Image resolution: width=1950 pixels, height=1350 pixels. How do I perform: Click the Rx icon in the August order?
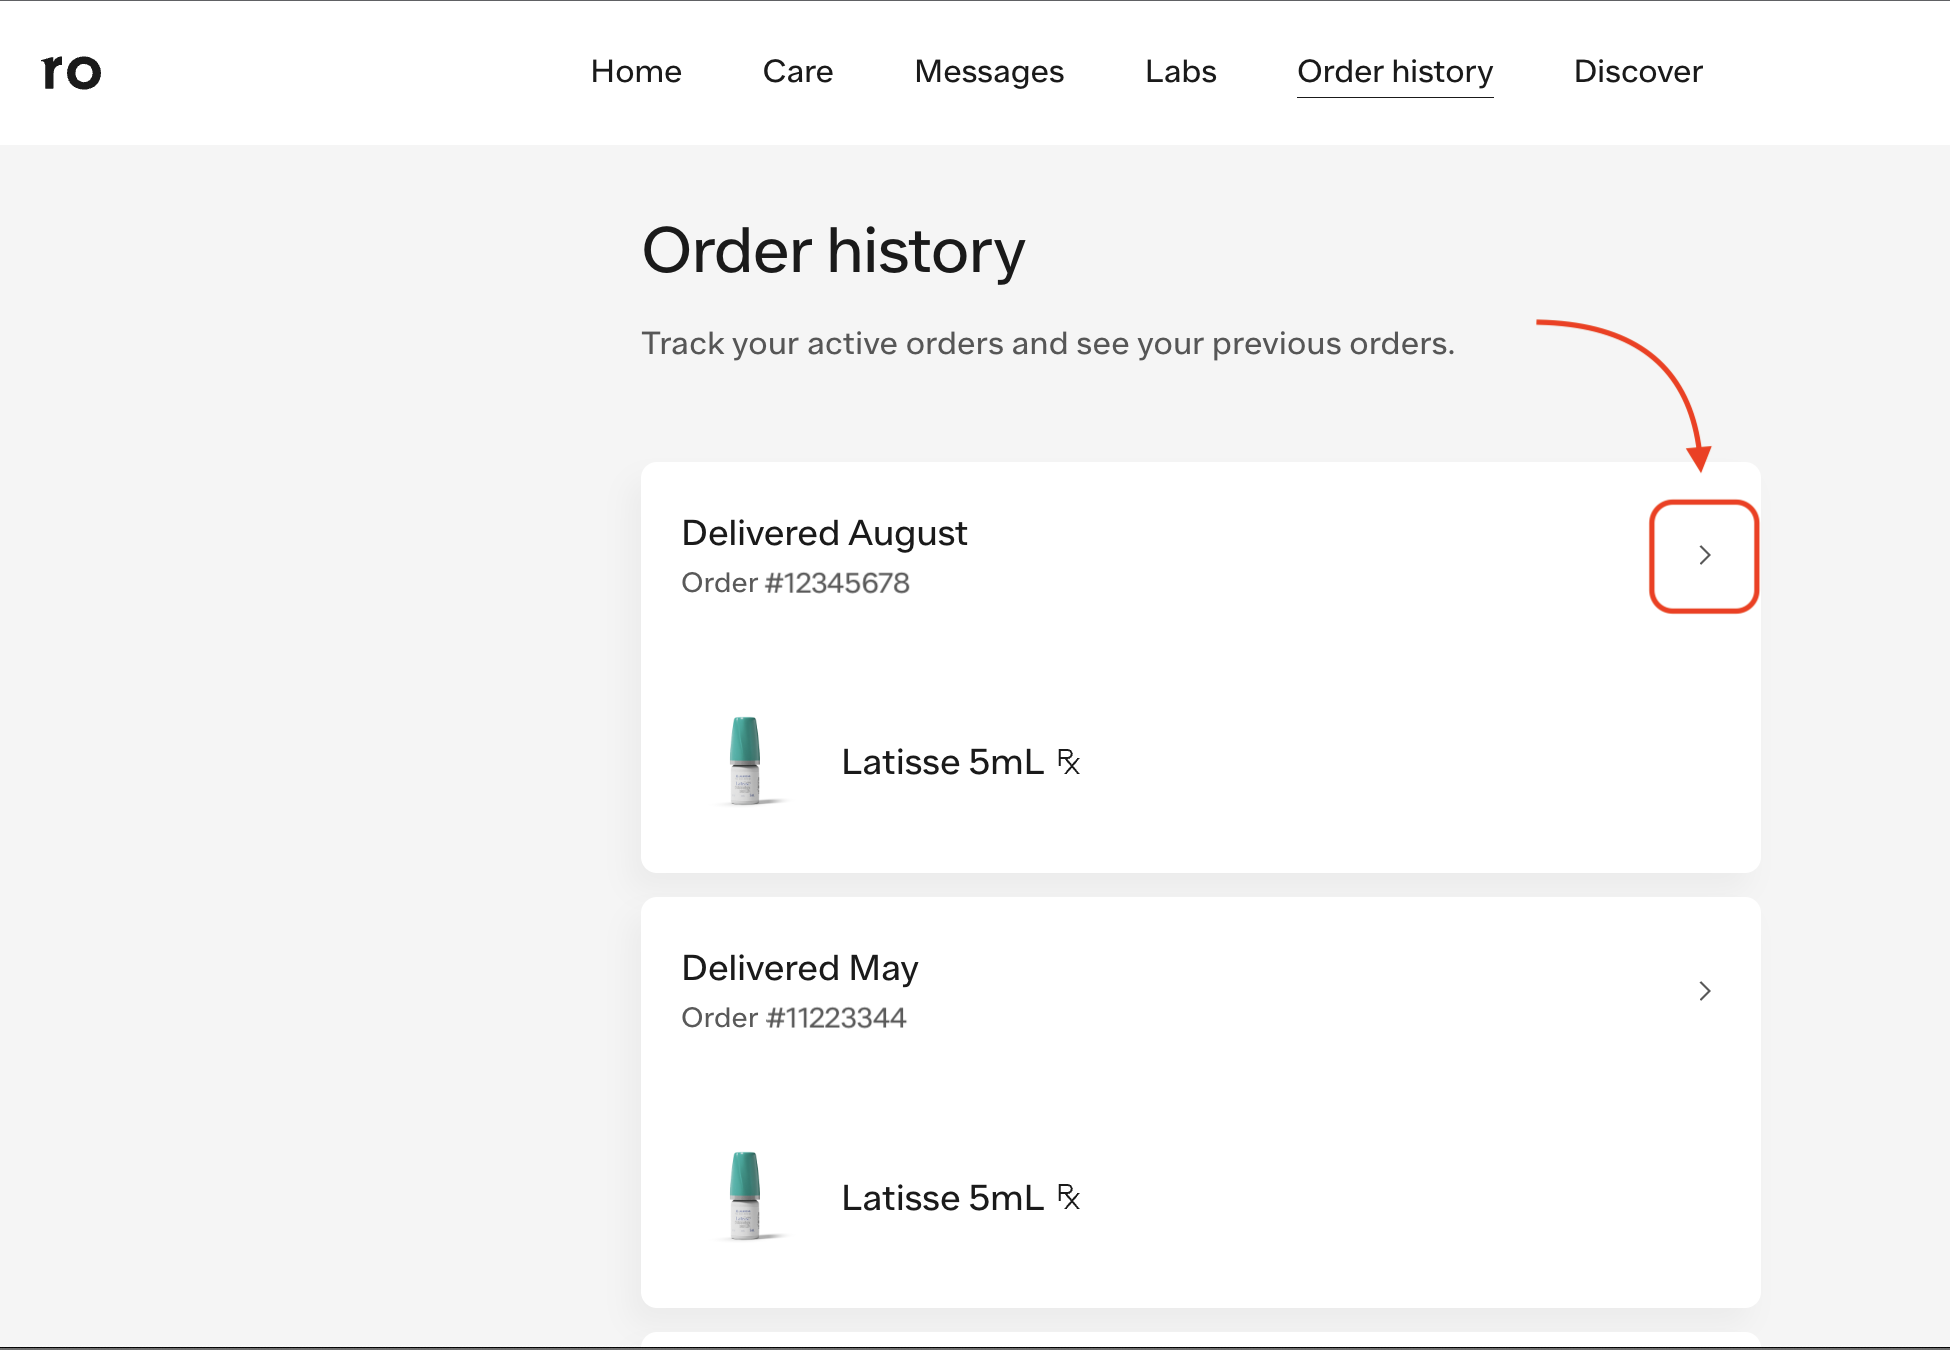click(x=1069, y=762)
